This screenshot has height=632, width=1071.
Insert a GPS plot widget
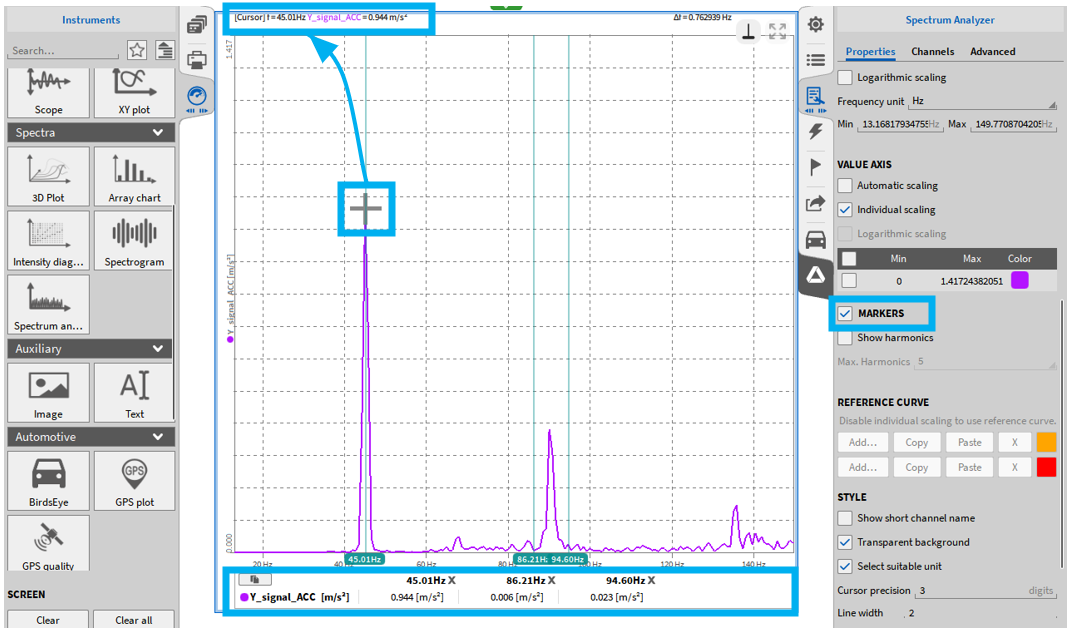pos(134,480)
